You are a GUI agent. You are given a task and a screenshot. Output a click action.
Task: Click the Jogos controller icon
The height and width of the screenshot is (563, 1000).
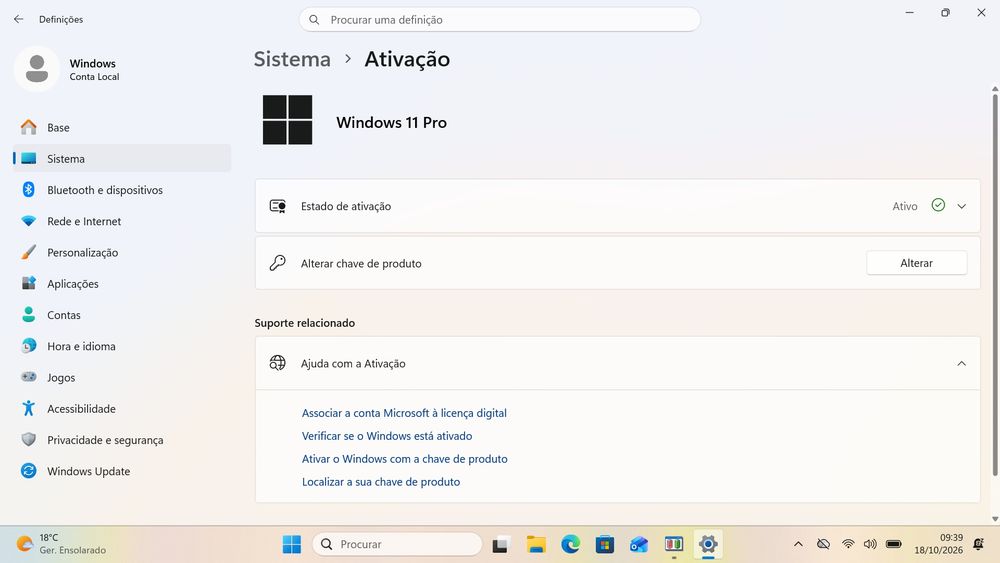29,377
